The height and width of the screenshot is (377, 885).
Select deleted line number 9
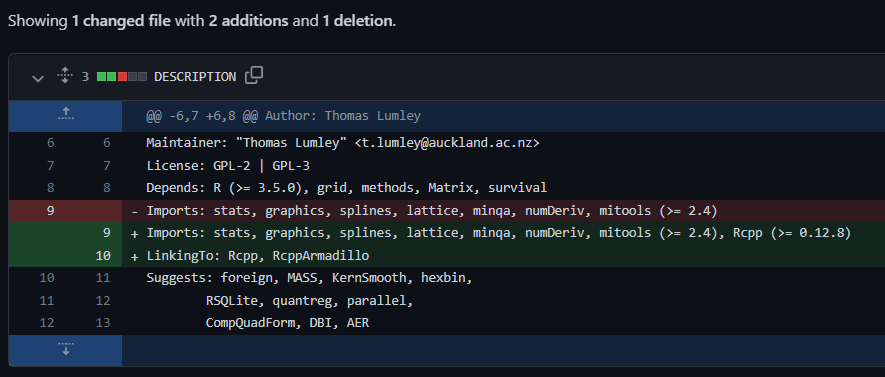51,211
